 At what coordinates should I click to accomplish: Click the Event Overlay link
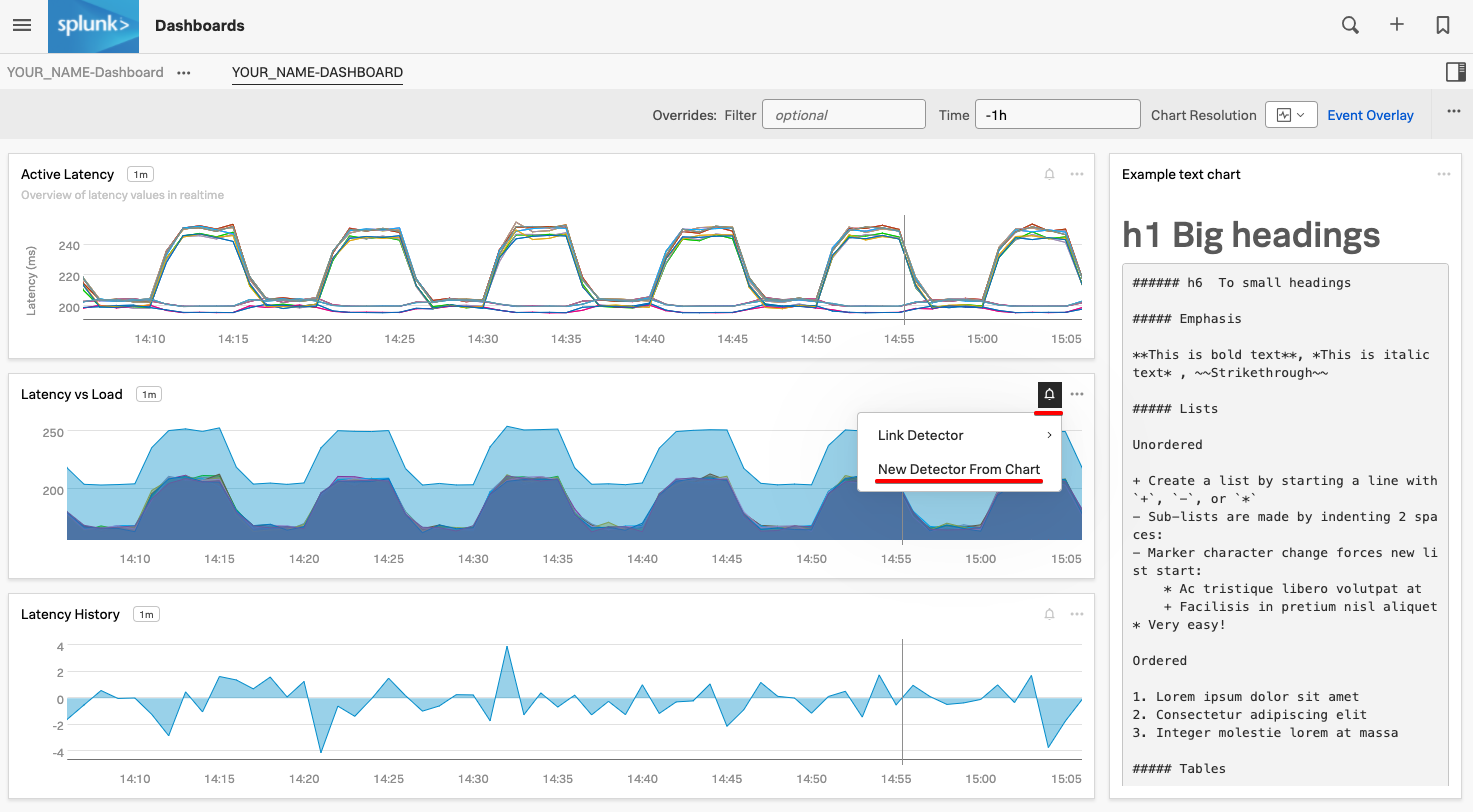[x=1370, y=115]
